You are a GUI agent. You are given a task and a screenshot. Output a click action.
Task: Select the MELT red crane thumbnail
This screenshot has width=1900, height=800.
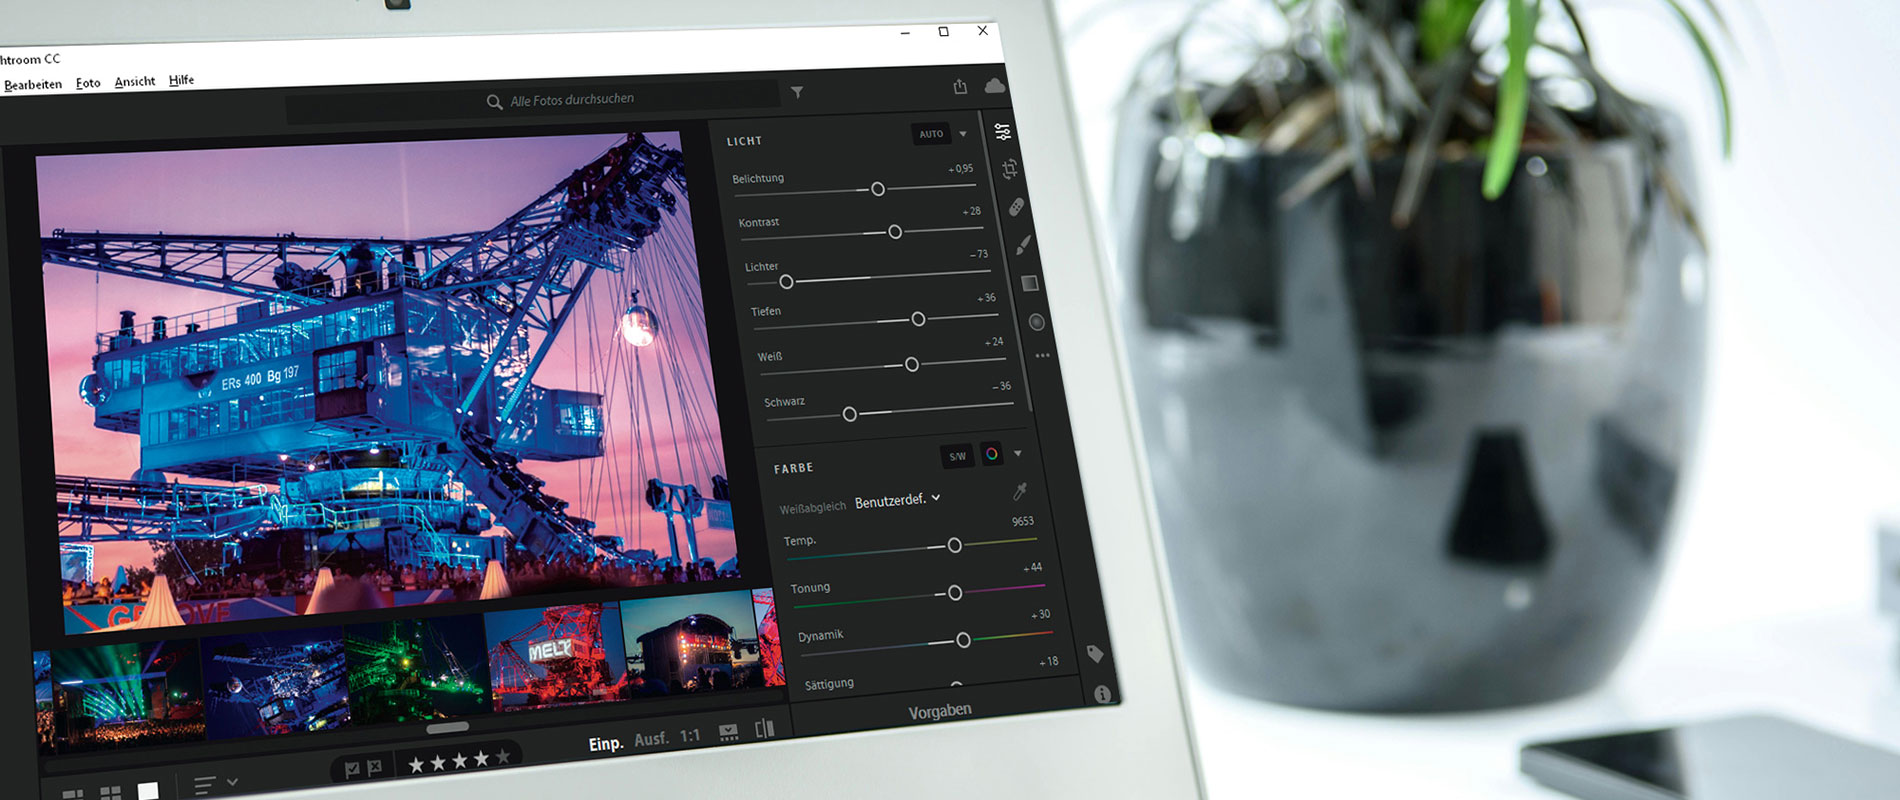556,658
